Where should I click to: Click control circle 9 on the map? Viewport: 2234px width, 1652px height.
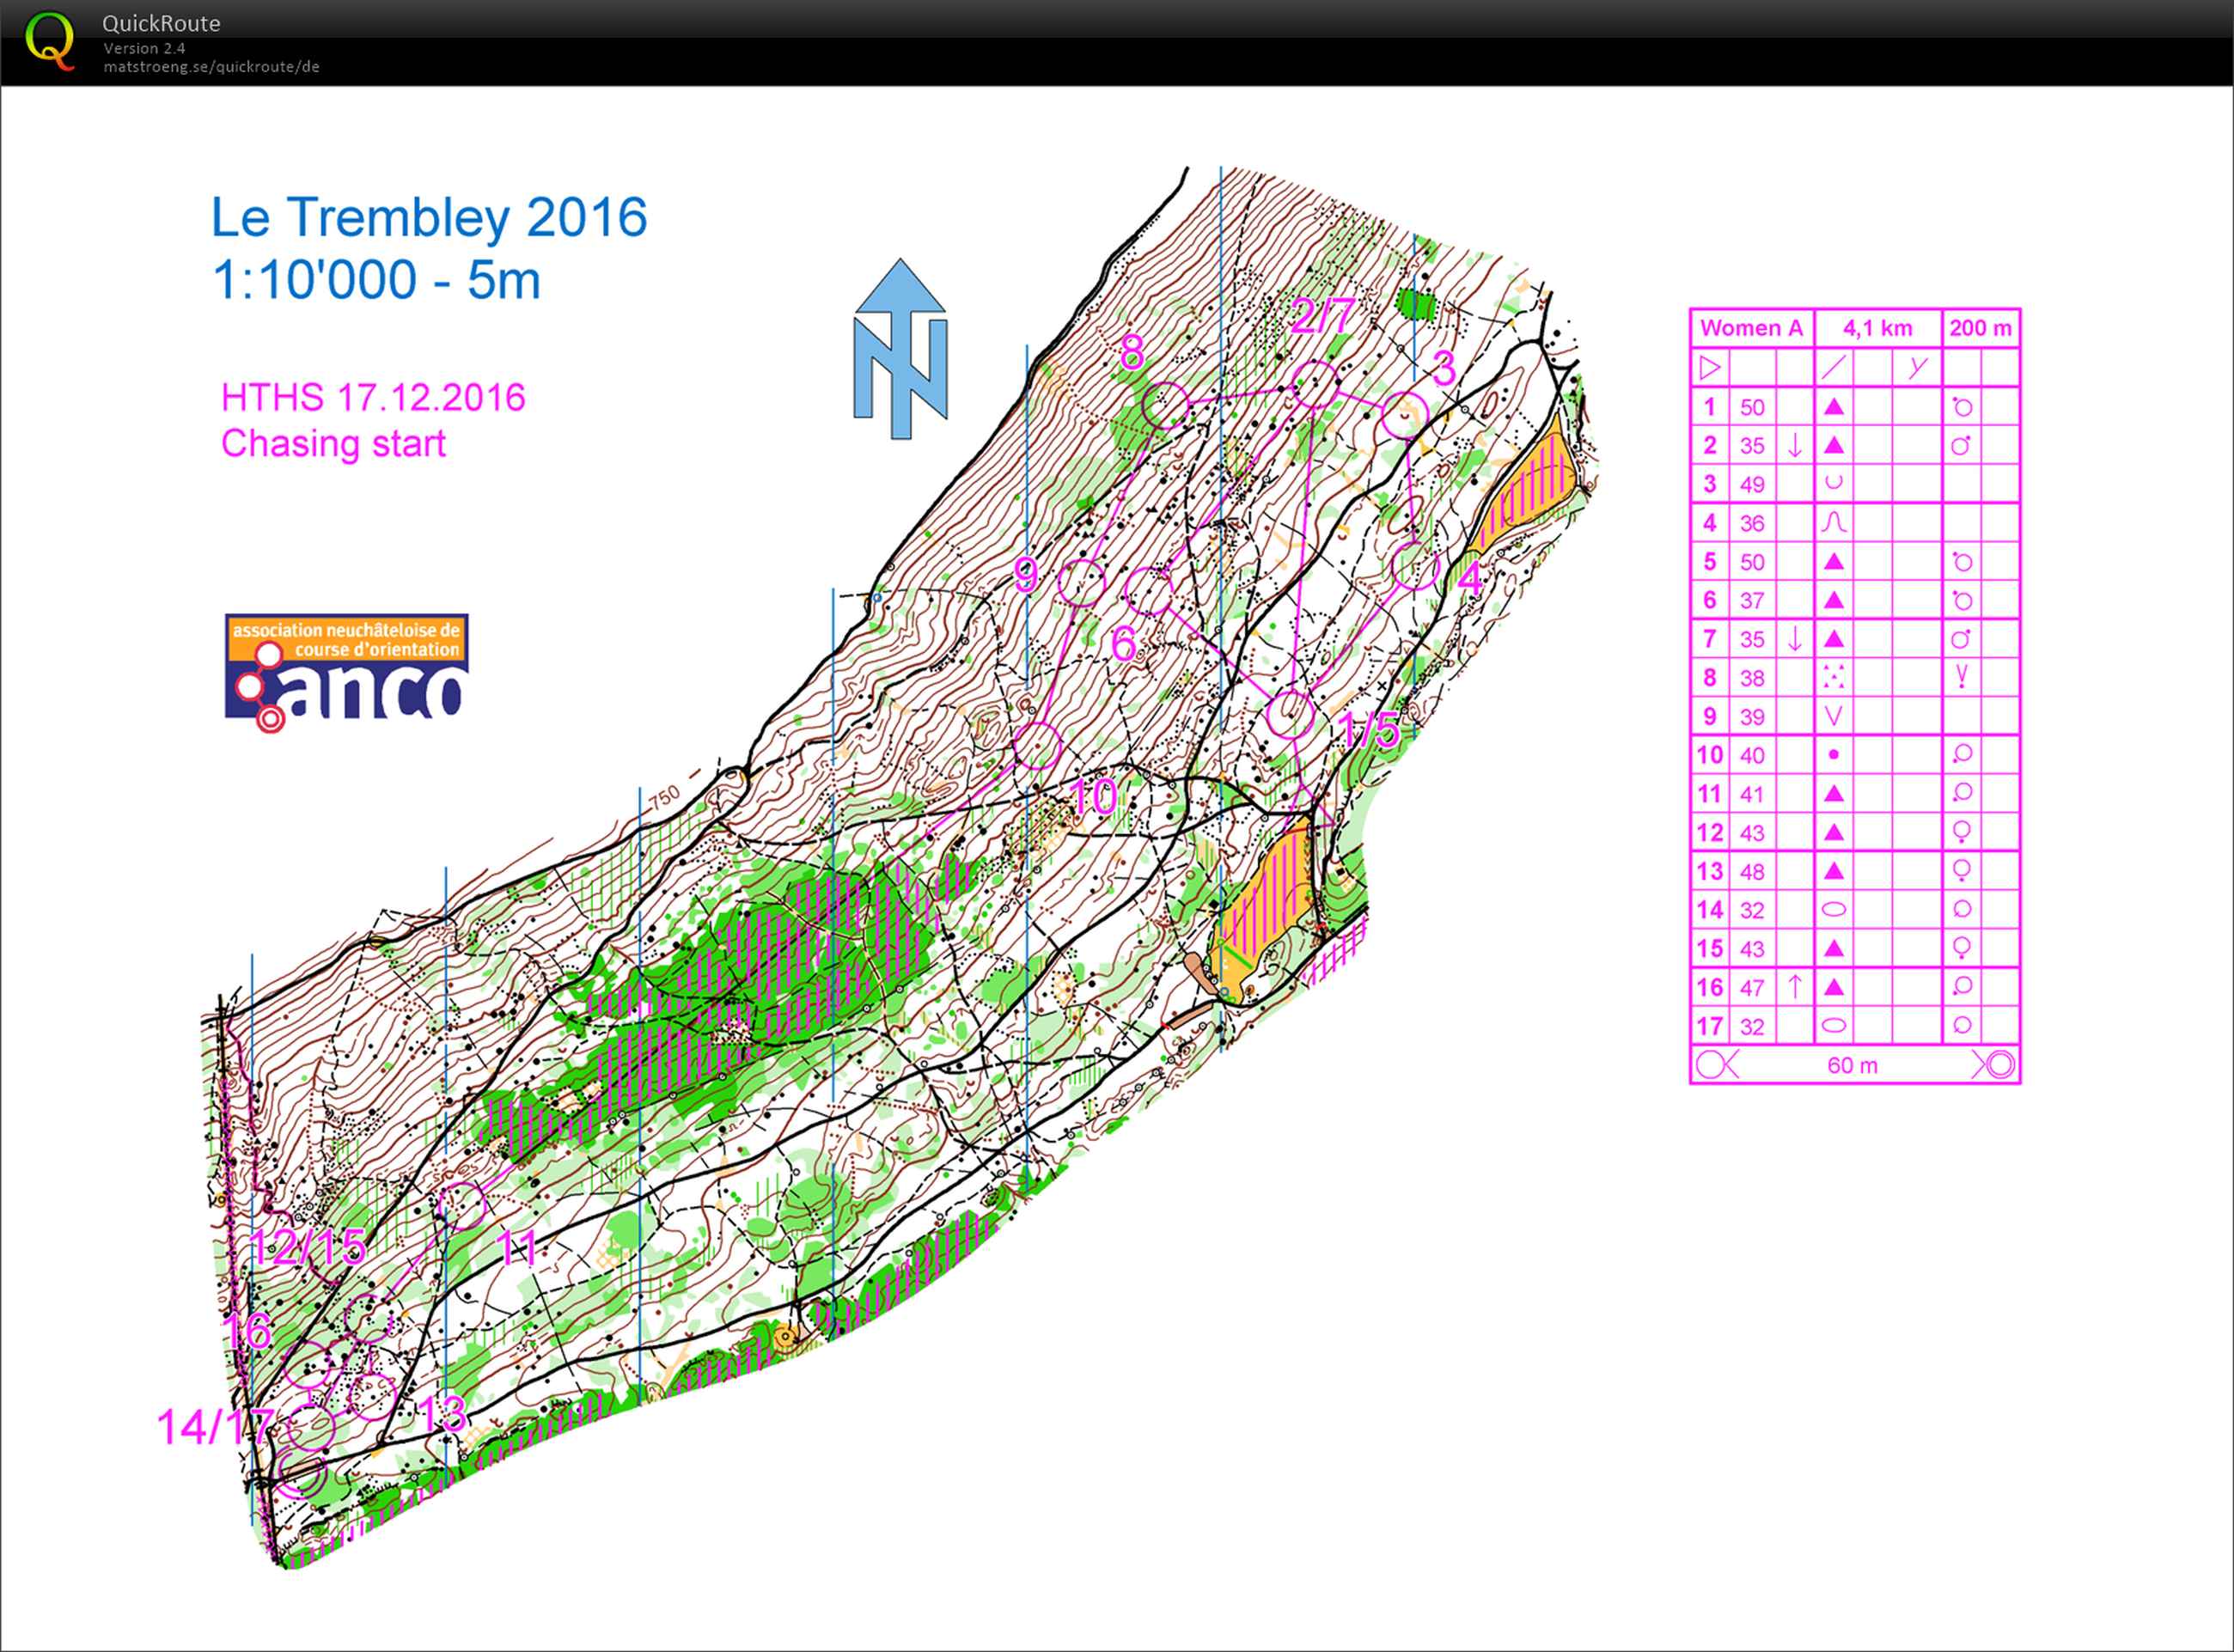pyautogui.click(x=1081, y=583)
